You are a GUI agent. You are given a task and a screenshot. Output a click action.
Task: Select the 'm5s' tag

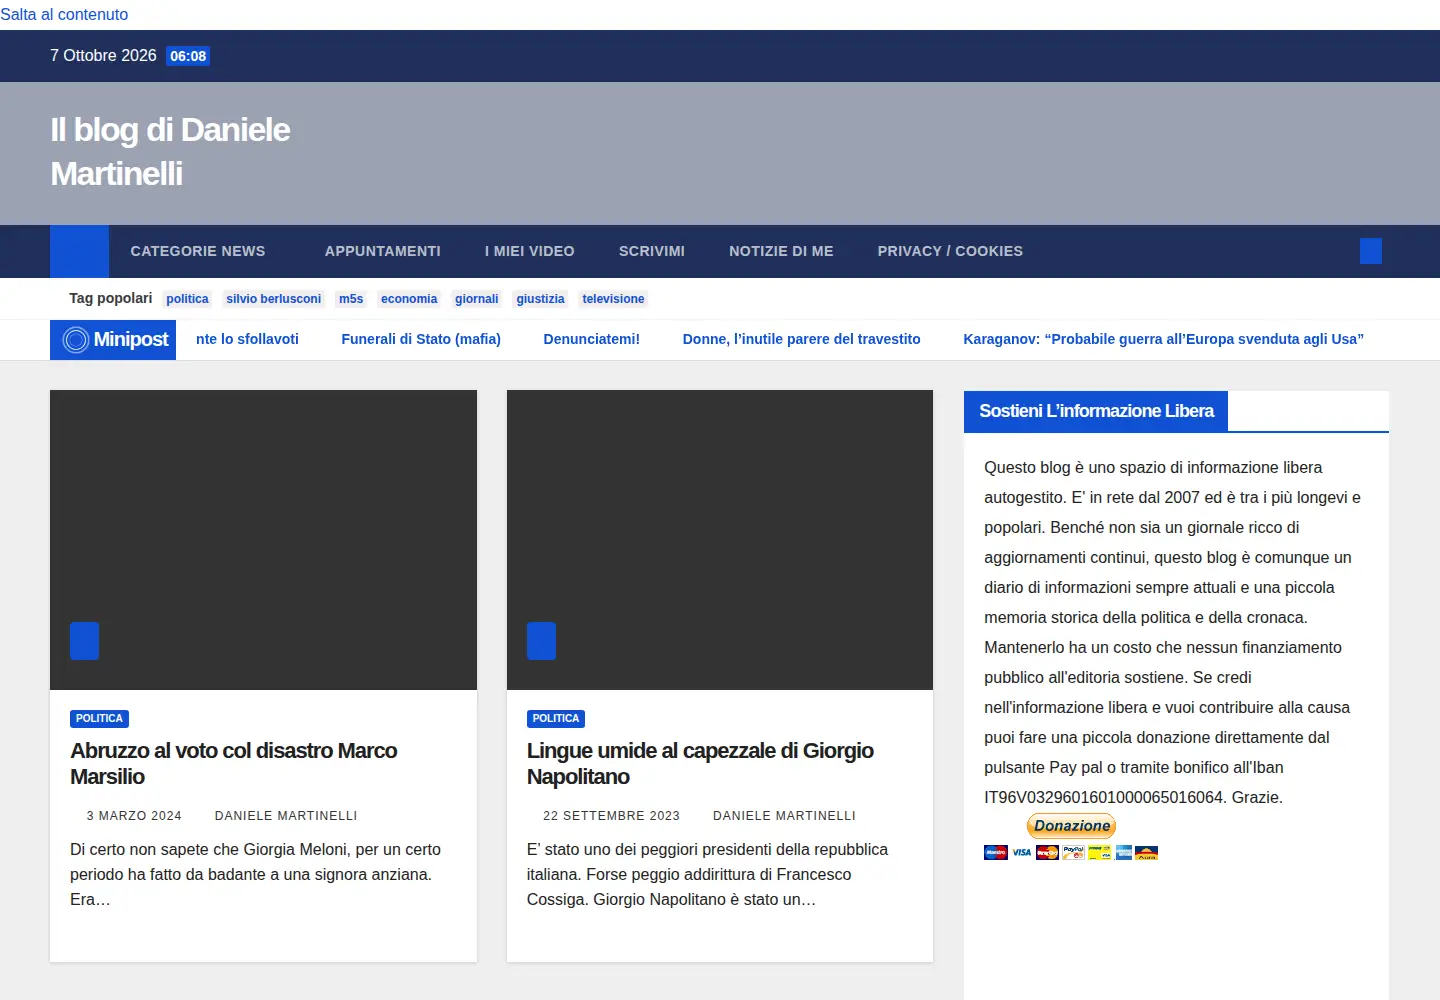tap(351, 299)
